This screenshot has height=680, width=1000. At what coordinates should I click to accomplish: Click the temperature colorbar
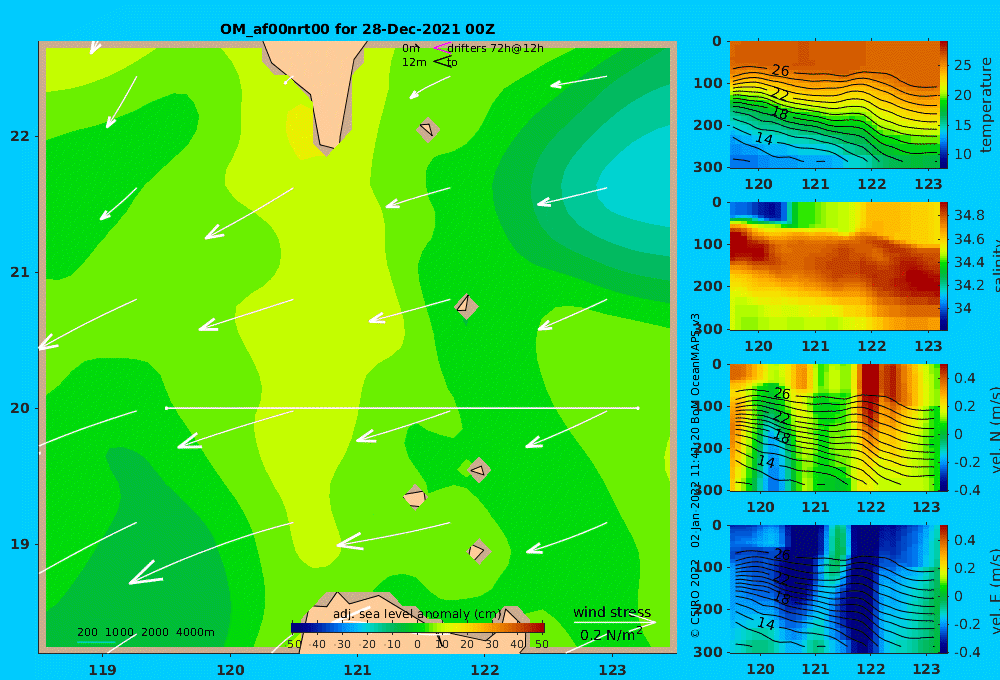(x=943, y=105)
